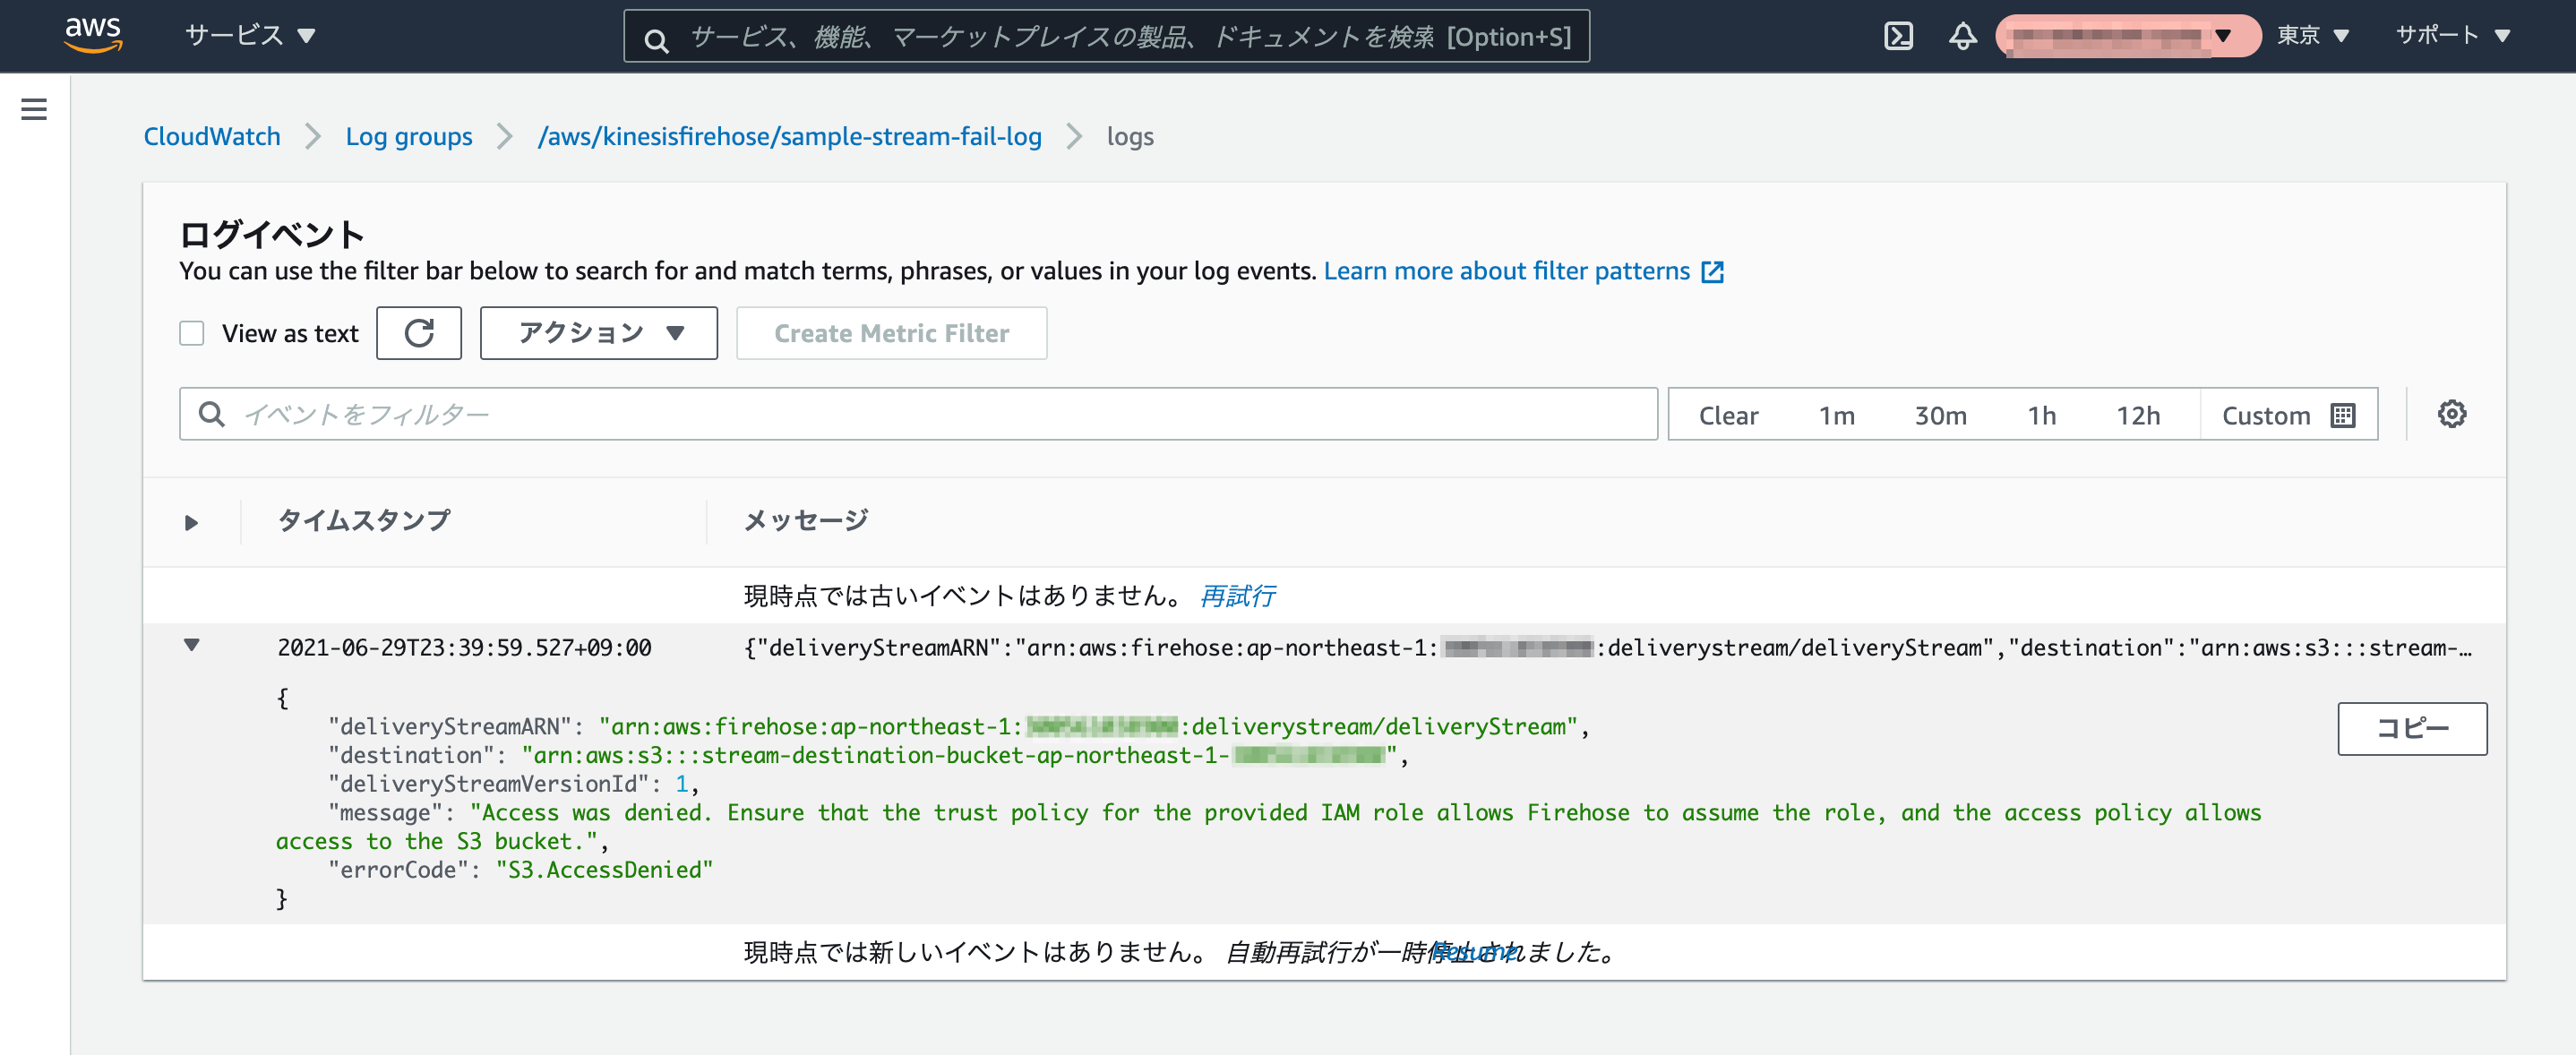Expand the サービス services dropdown

(250, 36)
